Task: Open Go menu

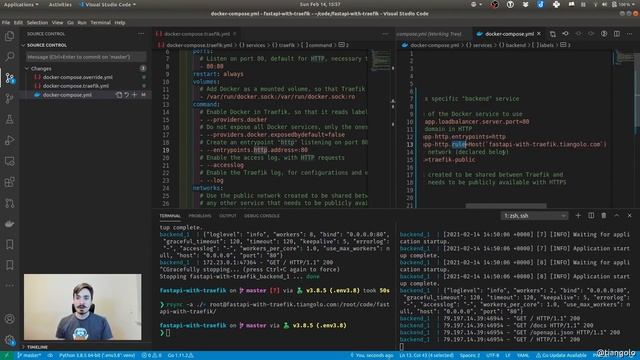Action: pyautogui.click(x=71, y=22)
